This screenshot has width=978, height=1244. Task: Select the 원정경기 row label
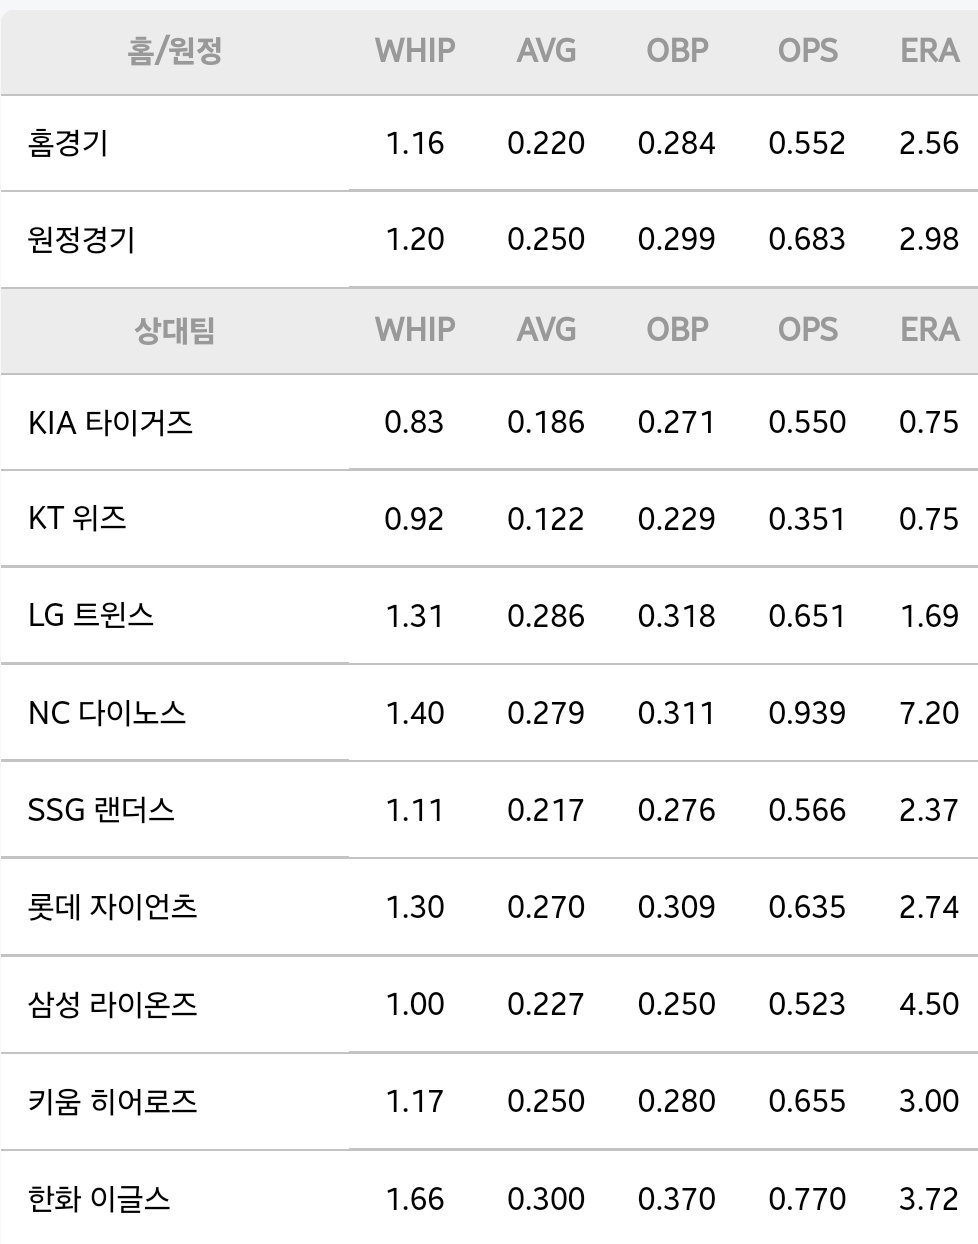tap(81, 240)
